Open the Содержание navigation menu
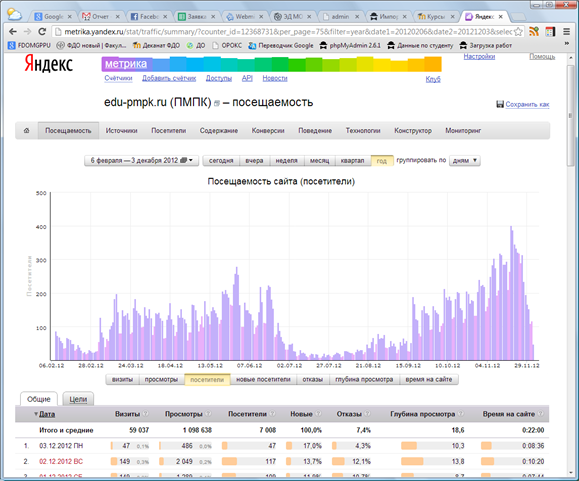Image resolution: width=579 pixels, height=481 pixels. coord(219,131)
